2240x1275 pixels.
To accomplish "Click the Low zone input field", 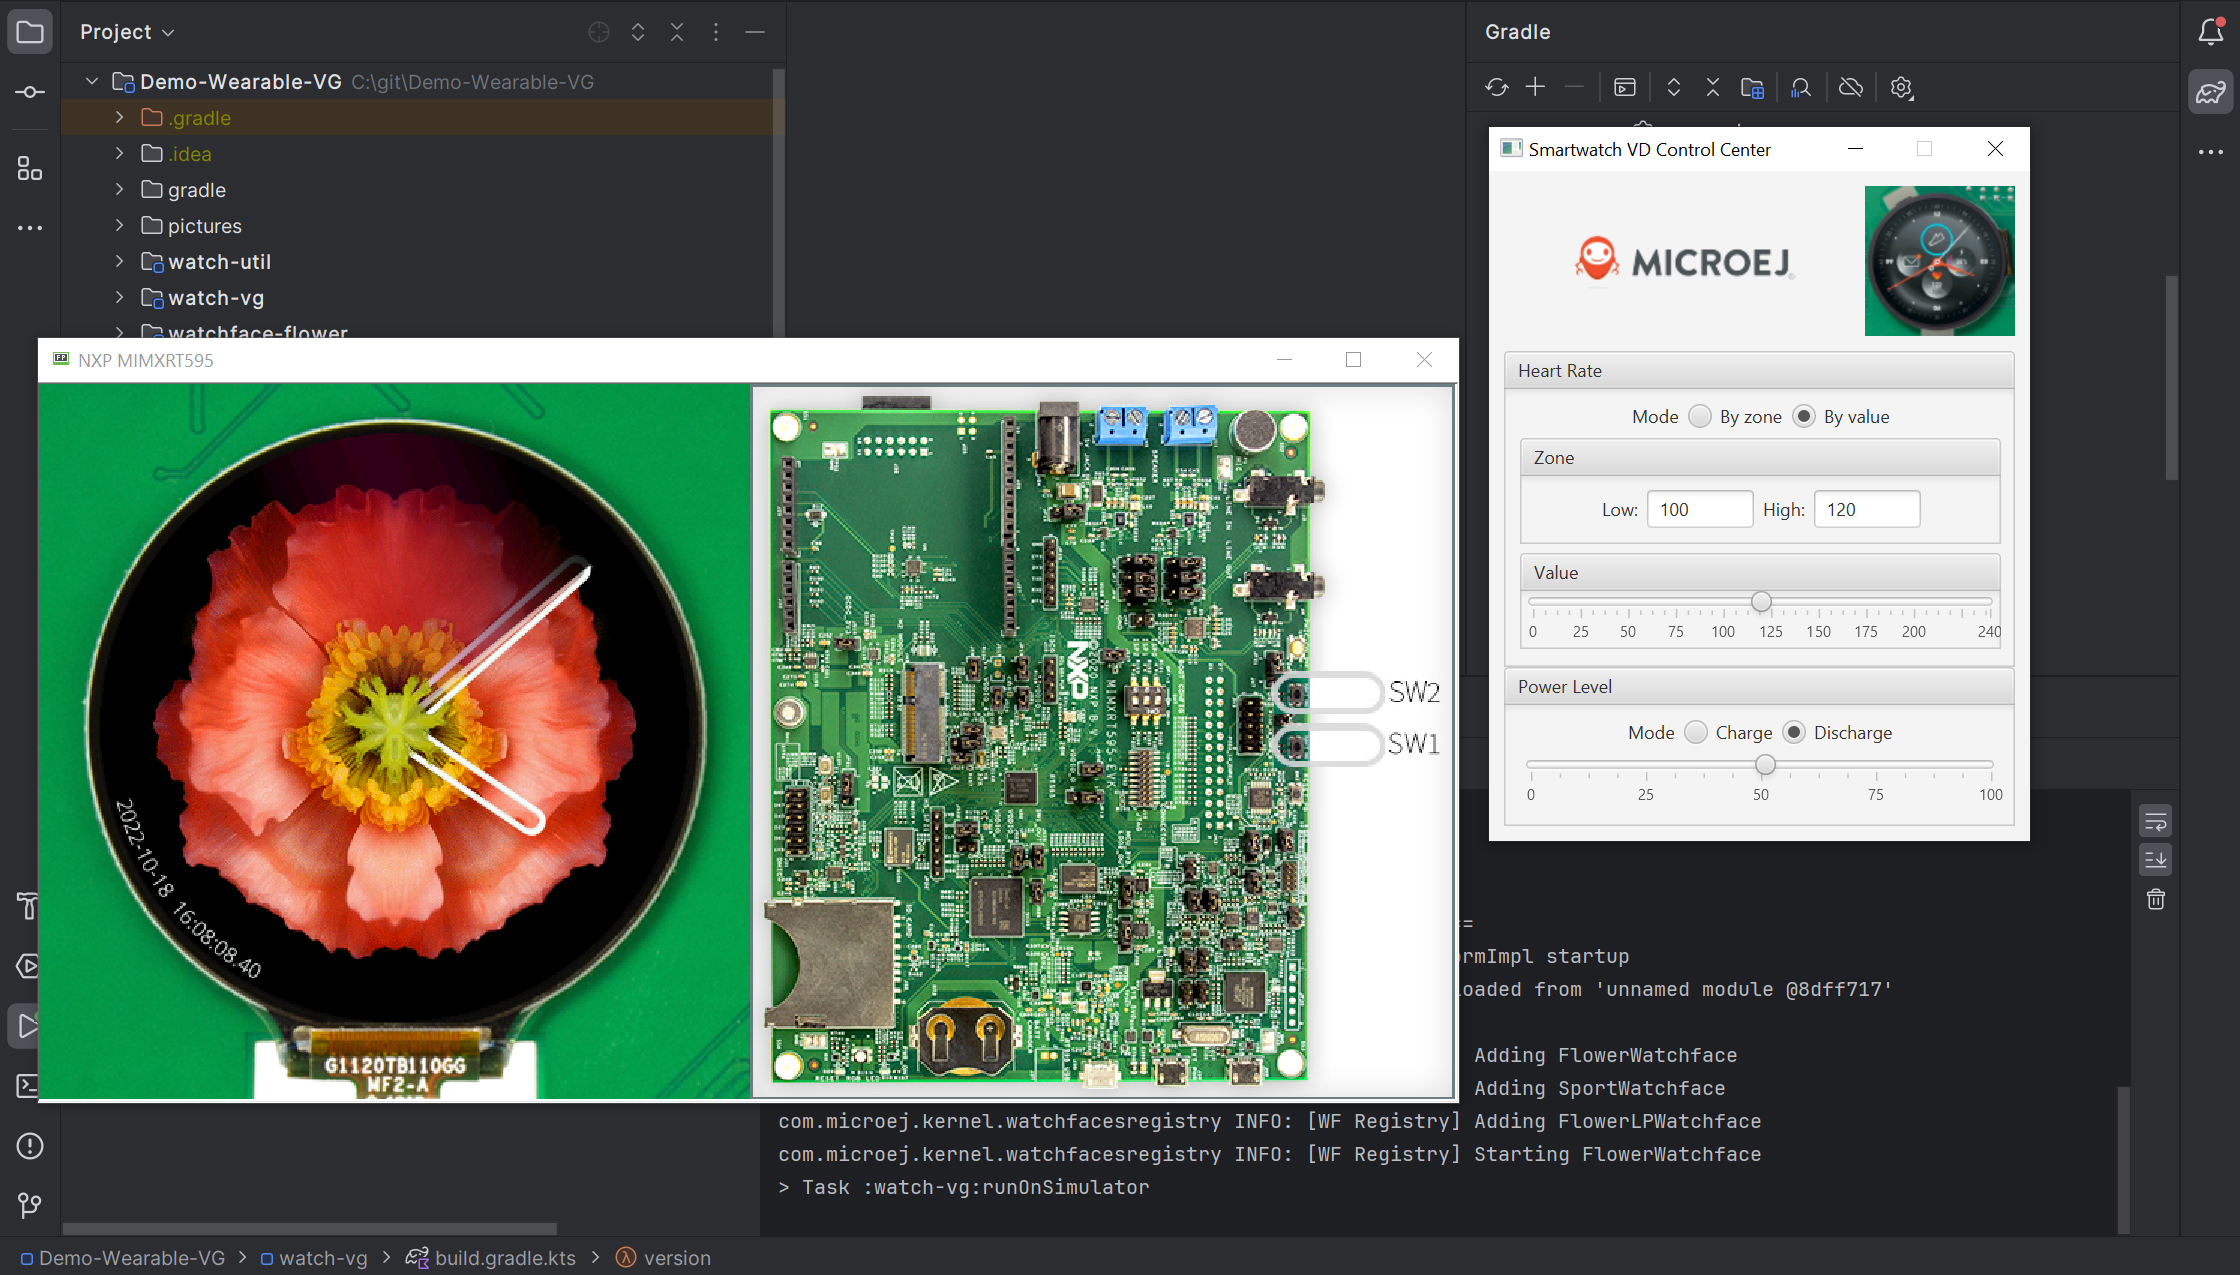I will (x=1699, y=510).
